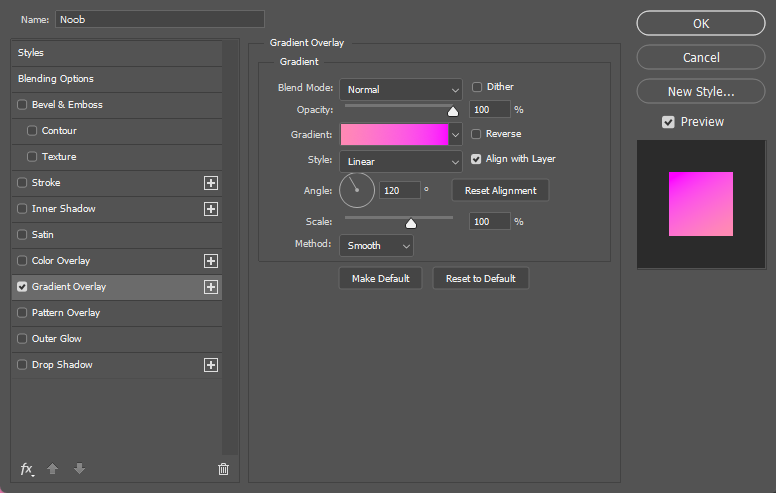Click the plus icon beside Color Overlay
The image size is (776, 493).
(211, 261)
